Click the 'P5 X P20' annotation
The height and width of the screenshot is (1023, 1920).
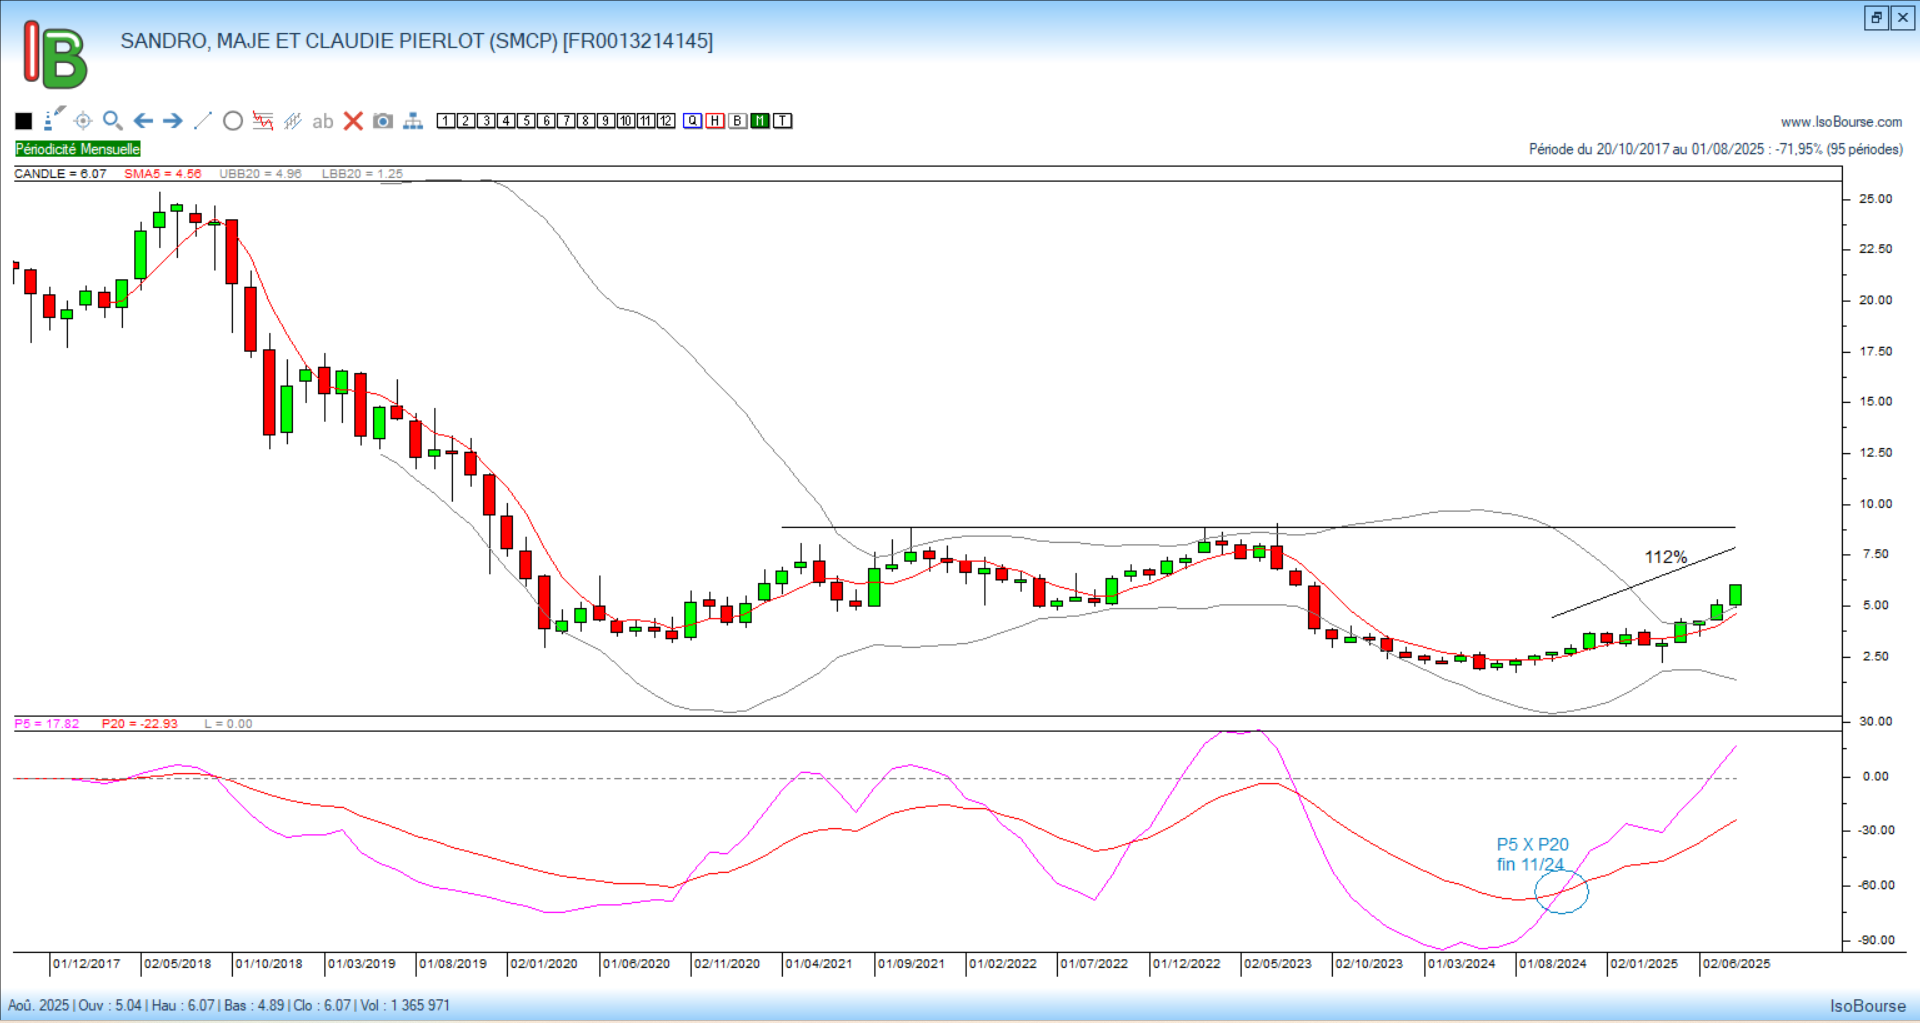click(x=1533, y=845)
